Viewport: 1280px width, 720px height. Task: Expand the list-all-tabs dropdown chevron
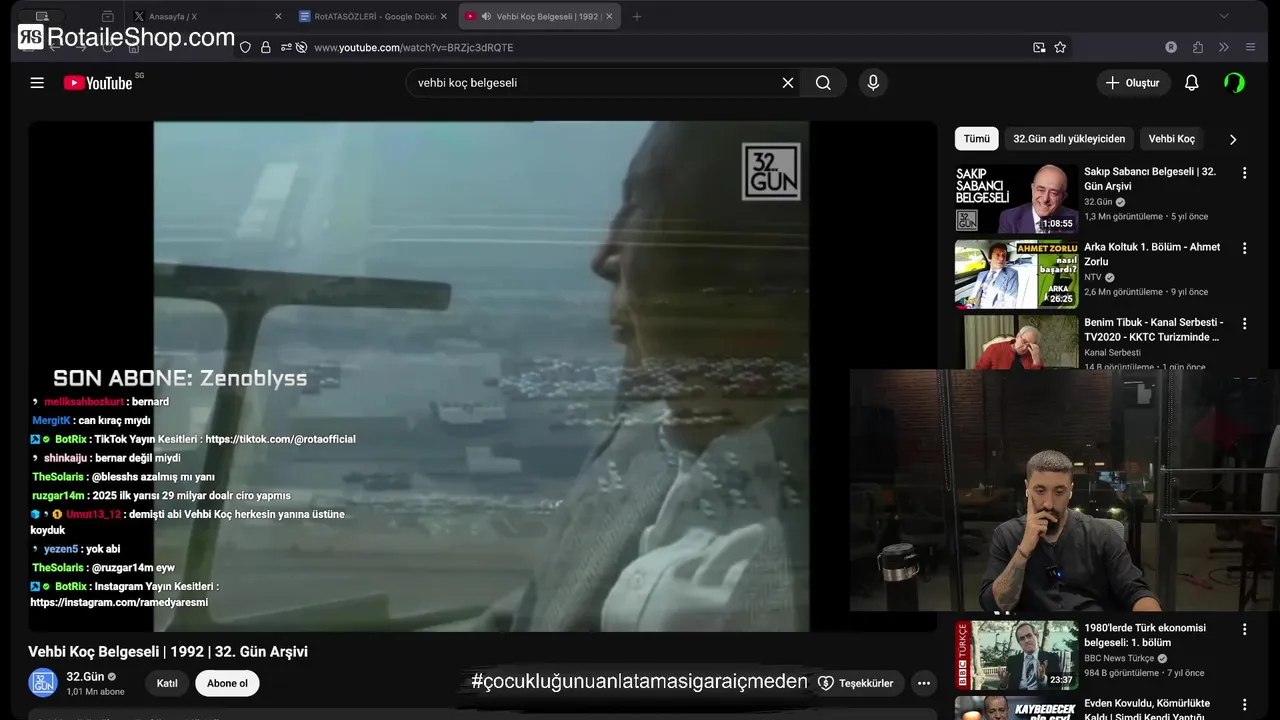[x=1224, y=16]
